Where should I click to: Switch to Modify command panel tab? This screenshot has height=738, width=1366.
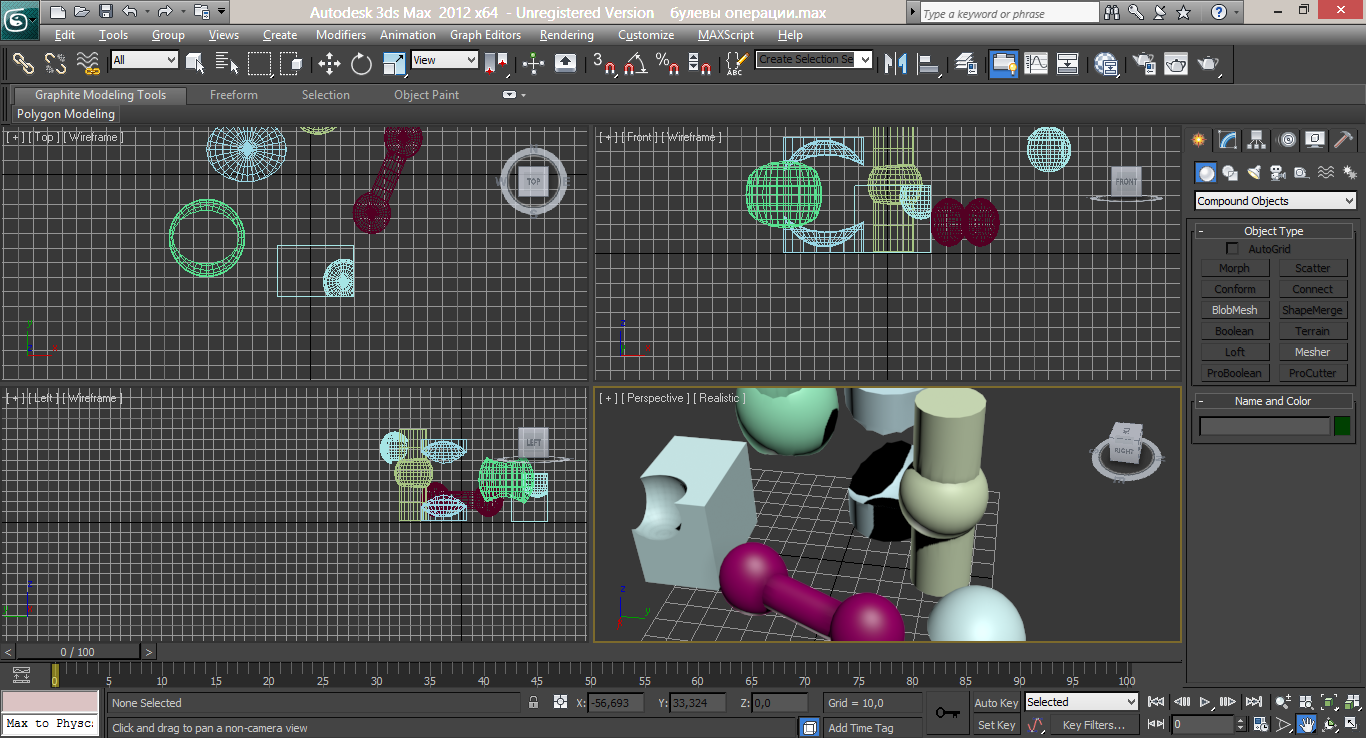[x=1227, y=140]
